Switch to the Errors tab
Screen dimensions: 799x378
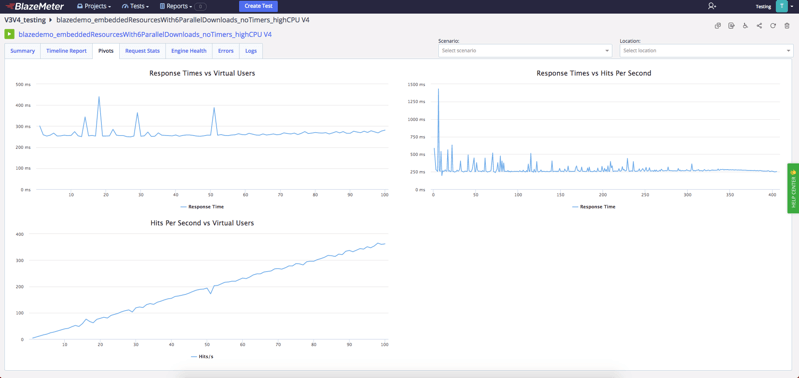pos(226,51)
